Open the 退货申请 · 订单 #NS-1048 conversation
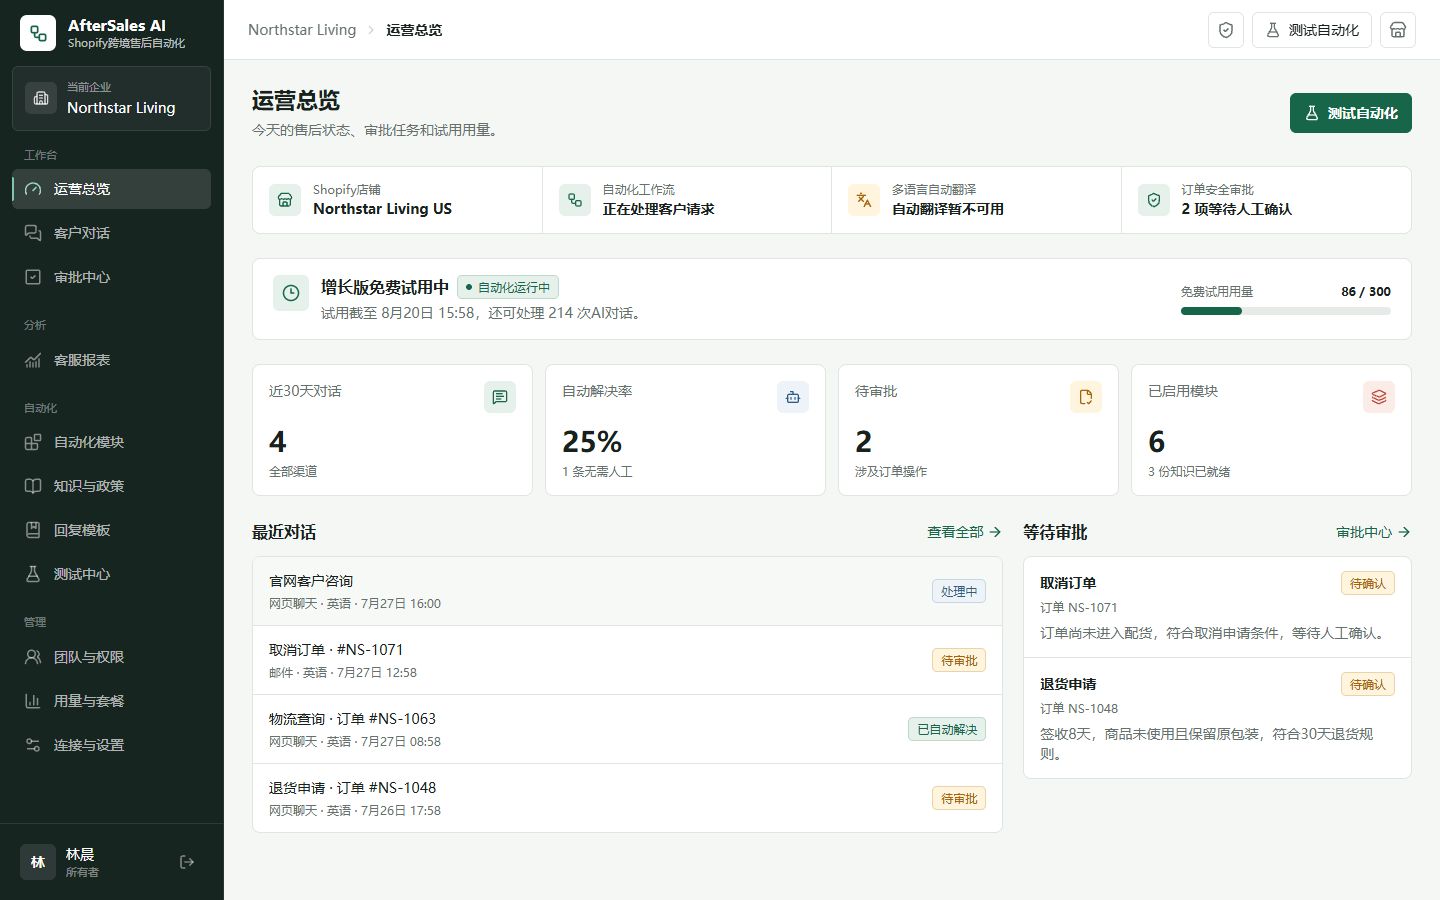The image size is (1440, 900). tap(627, 798)
